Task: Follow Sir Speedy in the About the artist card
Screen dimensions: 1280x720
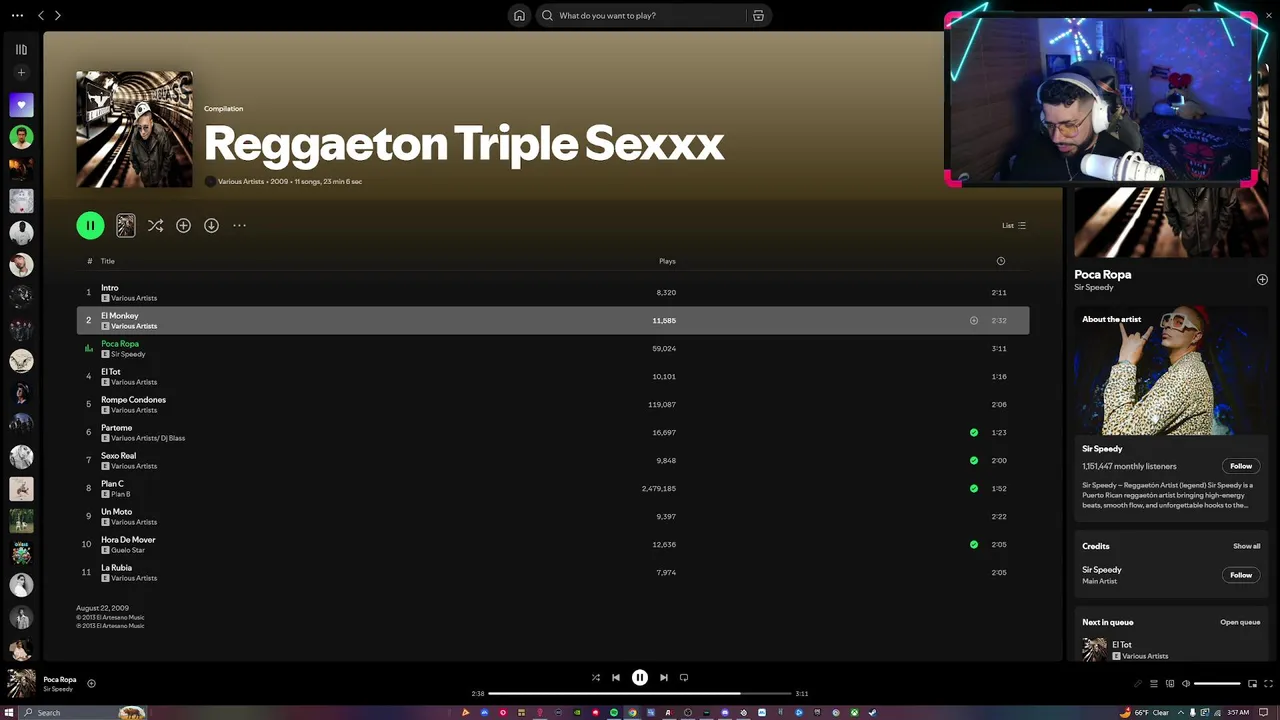Action: click(x=1241, y=466)
